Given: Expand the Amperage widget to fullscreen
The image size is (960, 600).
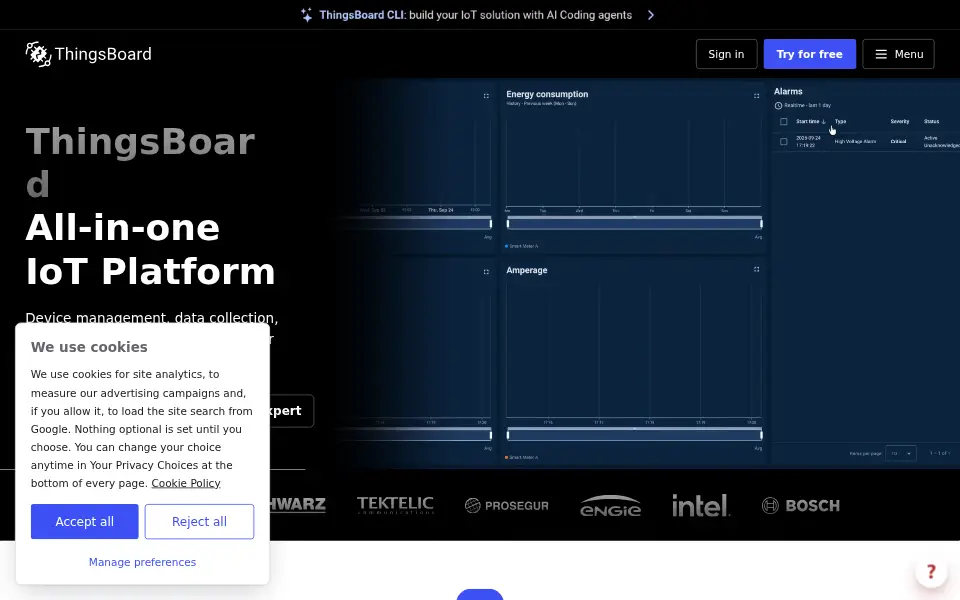Looking at the screenshot, I should [x=756, y=269].
